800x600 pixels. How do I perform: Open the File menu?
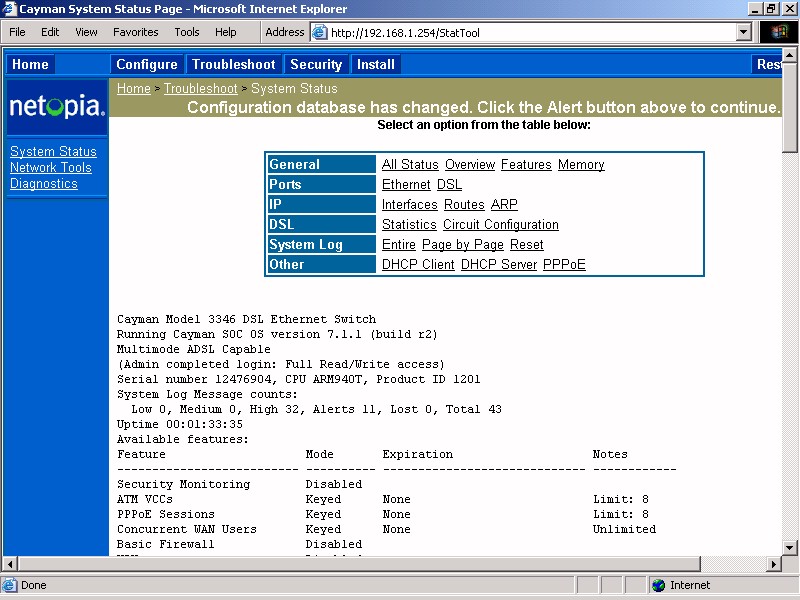pyautogui.click(x=17, y=32)
